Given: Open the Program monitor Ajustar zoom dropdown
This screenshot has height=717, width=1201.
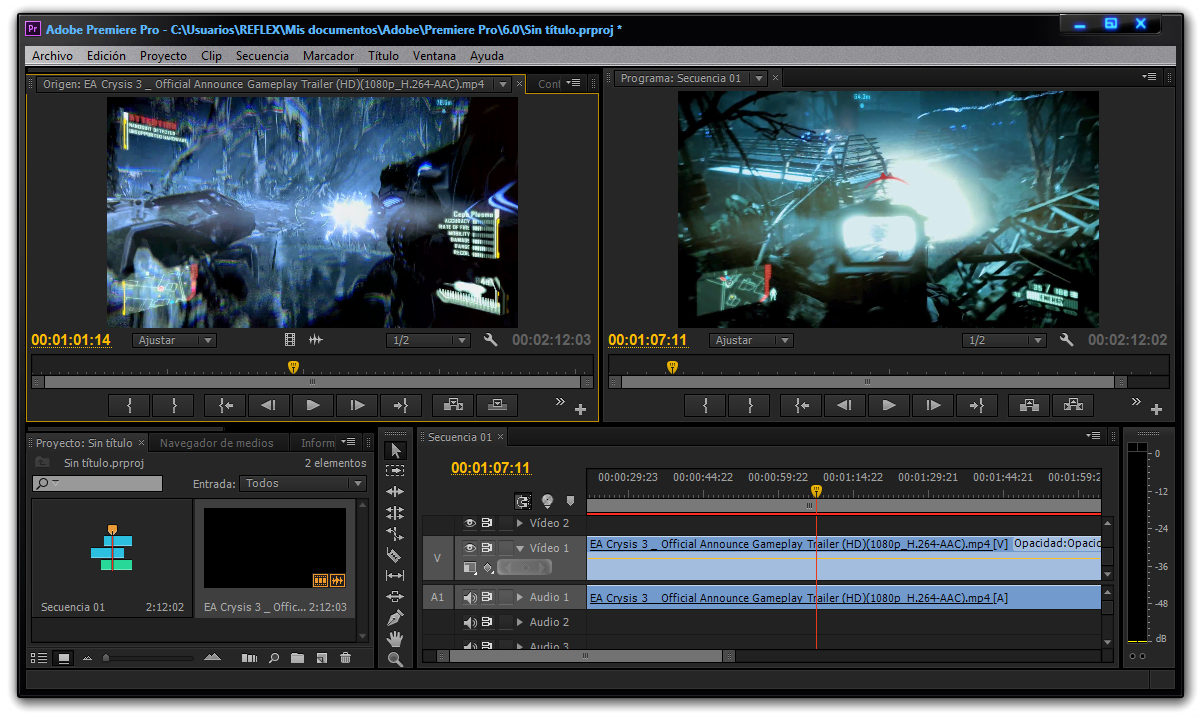Looking at the screenshot, I should 751,340.
